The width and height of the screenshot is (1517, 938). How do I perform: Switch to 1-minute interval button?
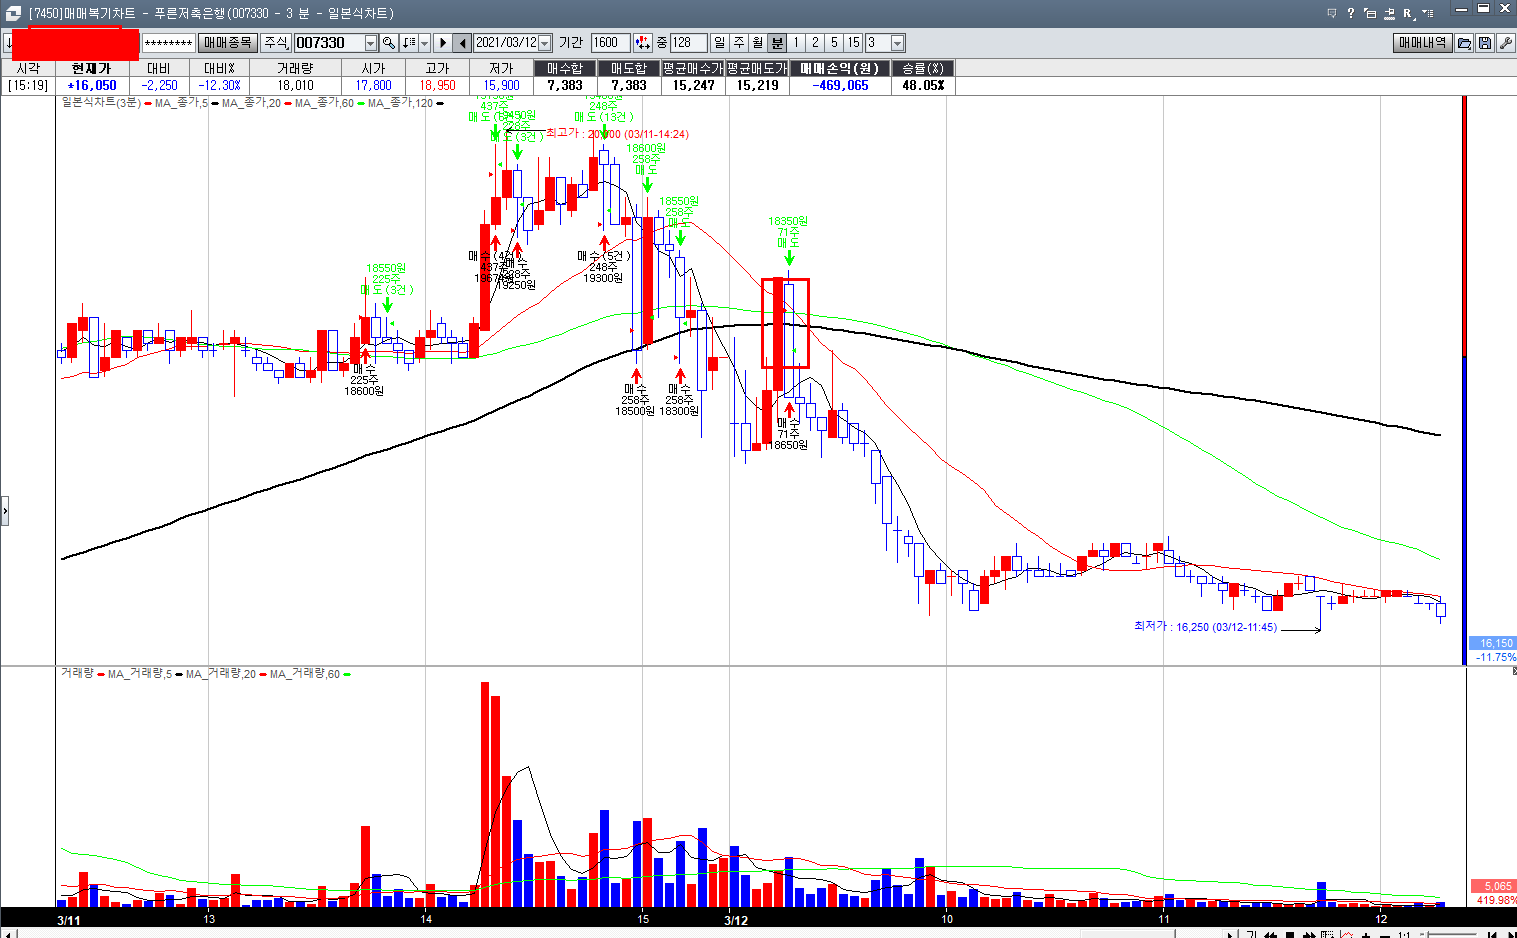coord(796,43)
